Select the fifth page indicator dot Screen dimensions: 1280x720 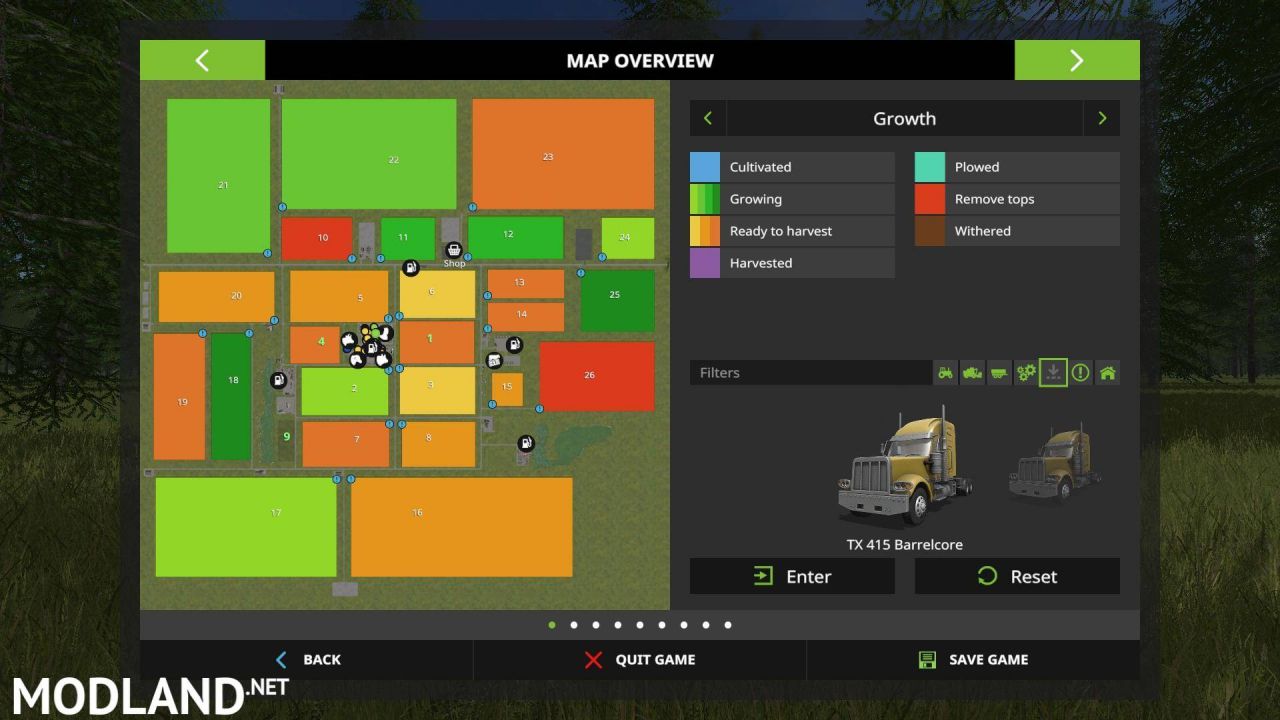[x=640, y=625]
